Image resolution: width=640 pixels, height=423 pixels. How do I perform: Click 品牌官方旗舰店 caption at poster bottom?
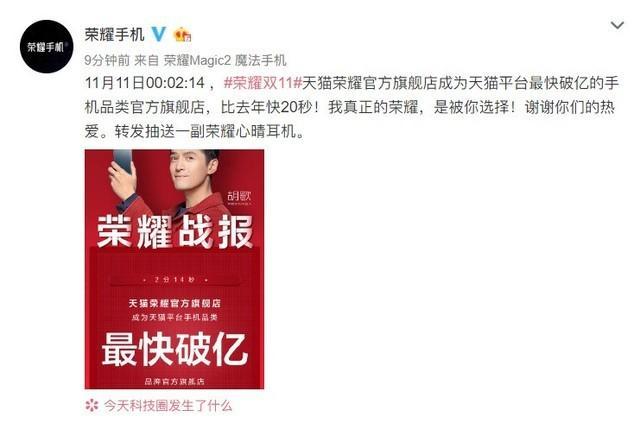pyautogui.click(x=174, y=382)
